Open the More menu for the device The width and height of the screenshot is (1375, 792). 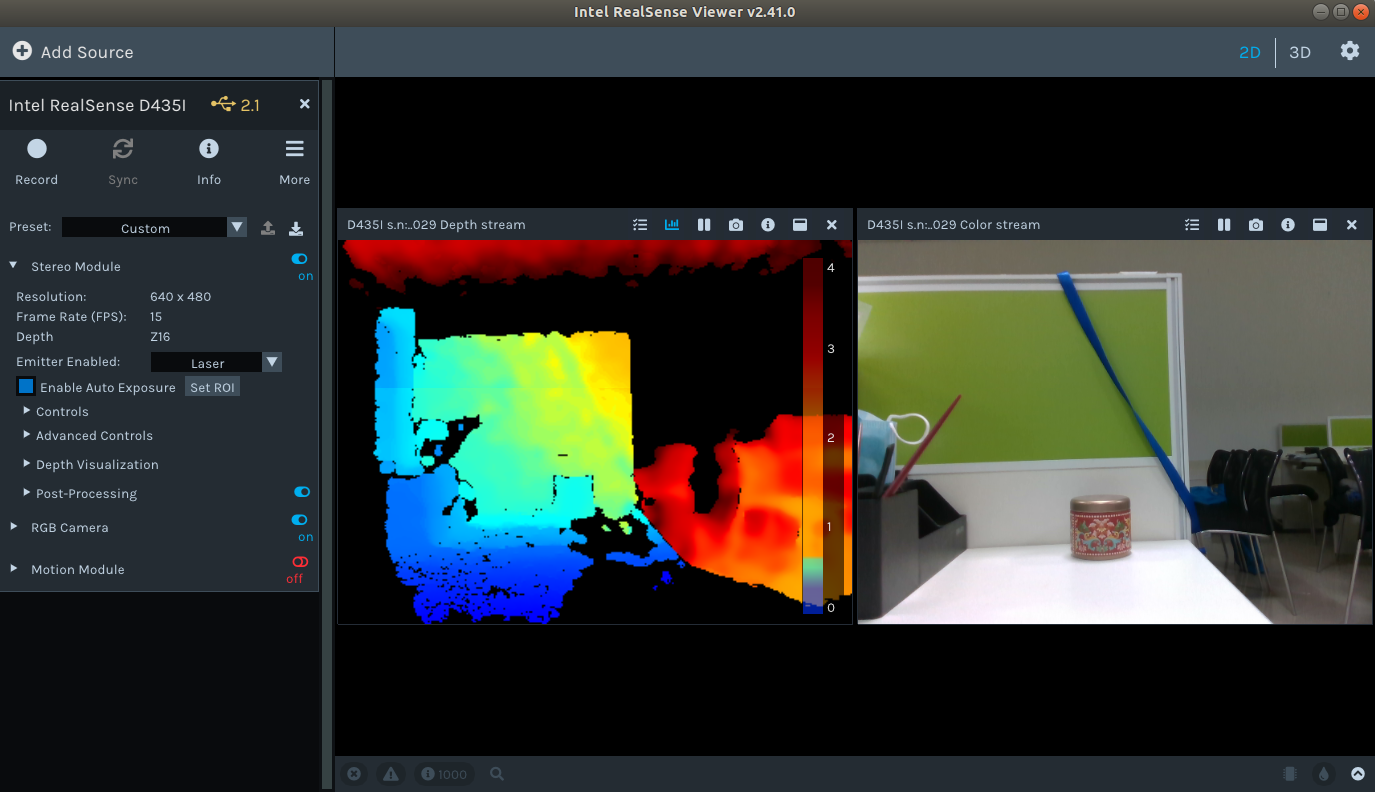coord(294,148)
